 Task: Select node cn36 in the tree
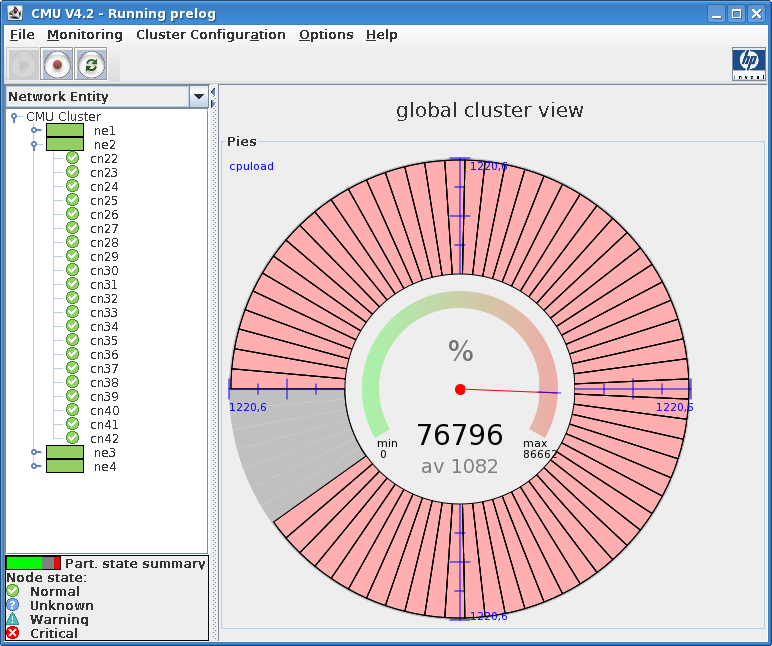coord(104,354)
